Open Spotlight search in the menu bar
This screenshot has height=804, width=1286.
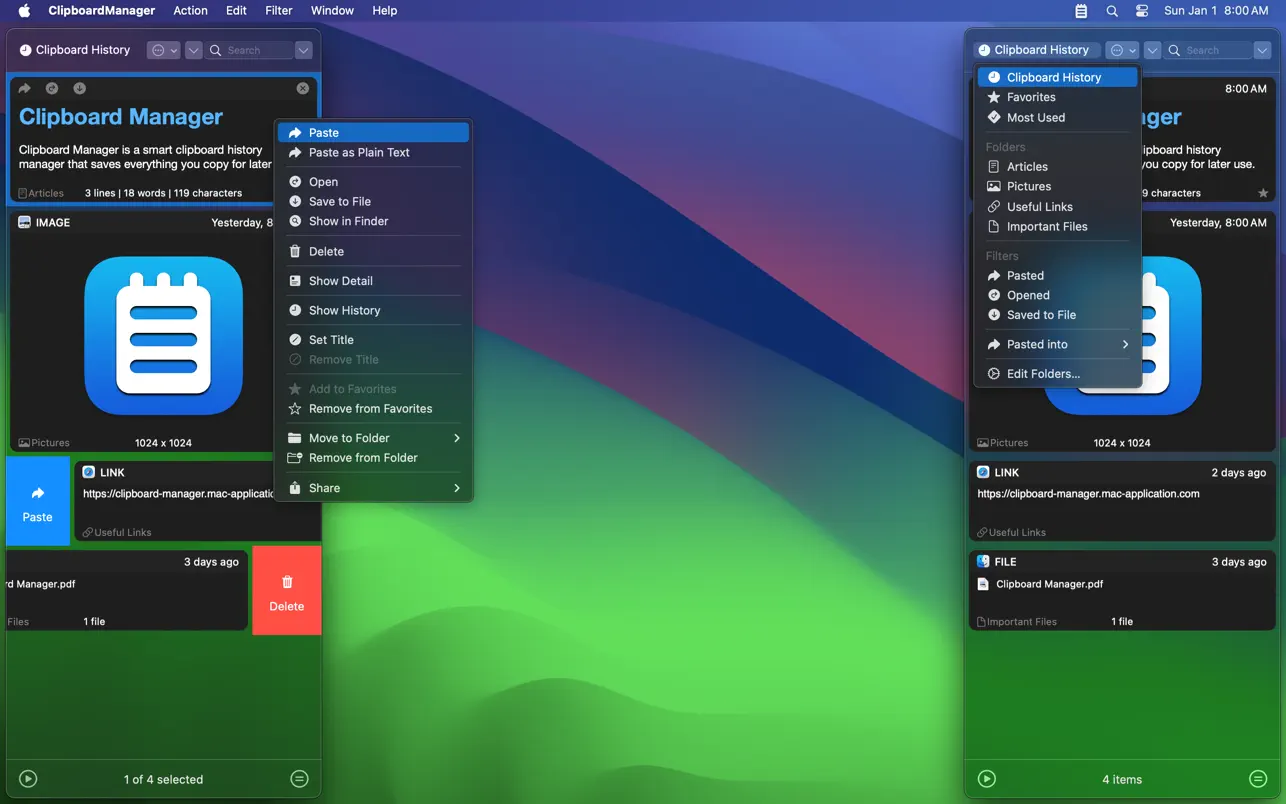pyautogui.click(x=1112, y=11)
